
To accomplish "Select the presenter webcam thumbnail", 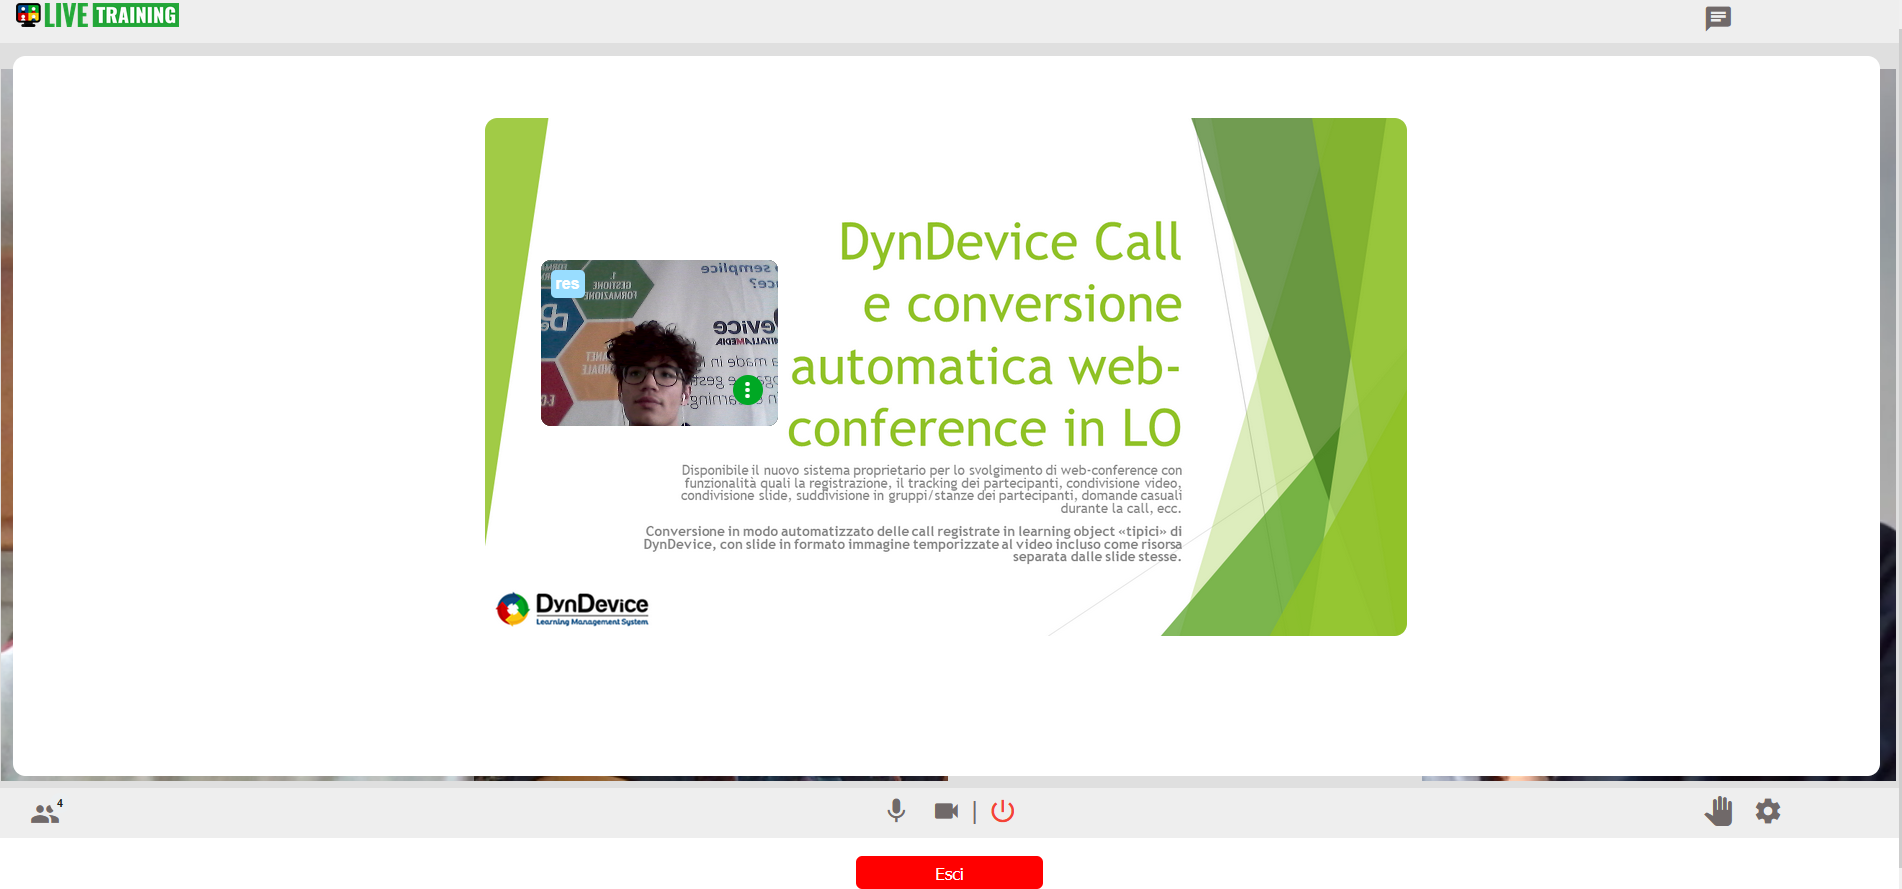I will point(659,343).
